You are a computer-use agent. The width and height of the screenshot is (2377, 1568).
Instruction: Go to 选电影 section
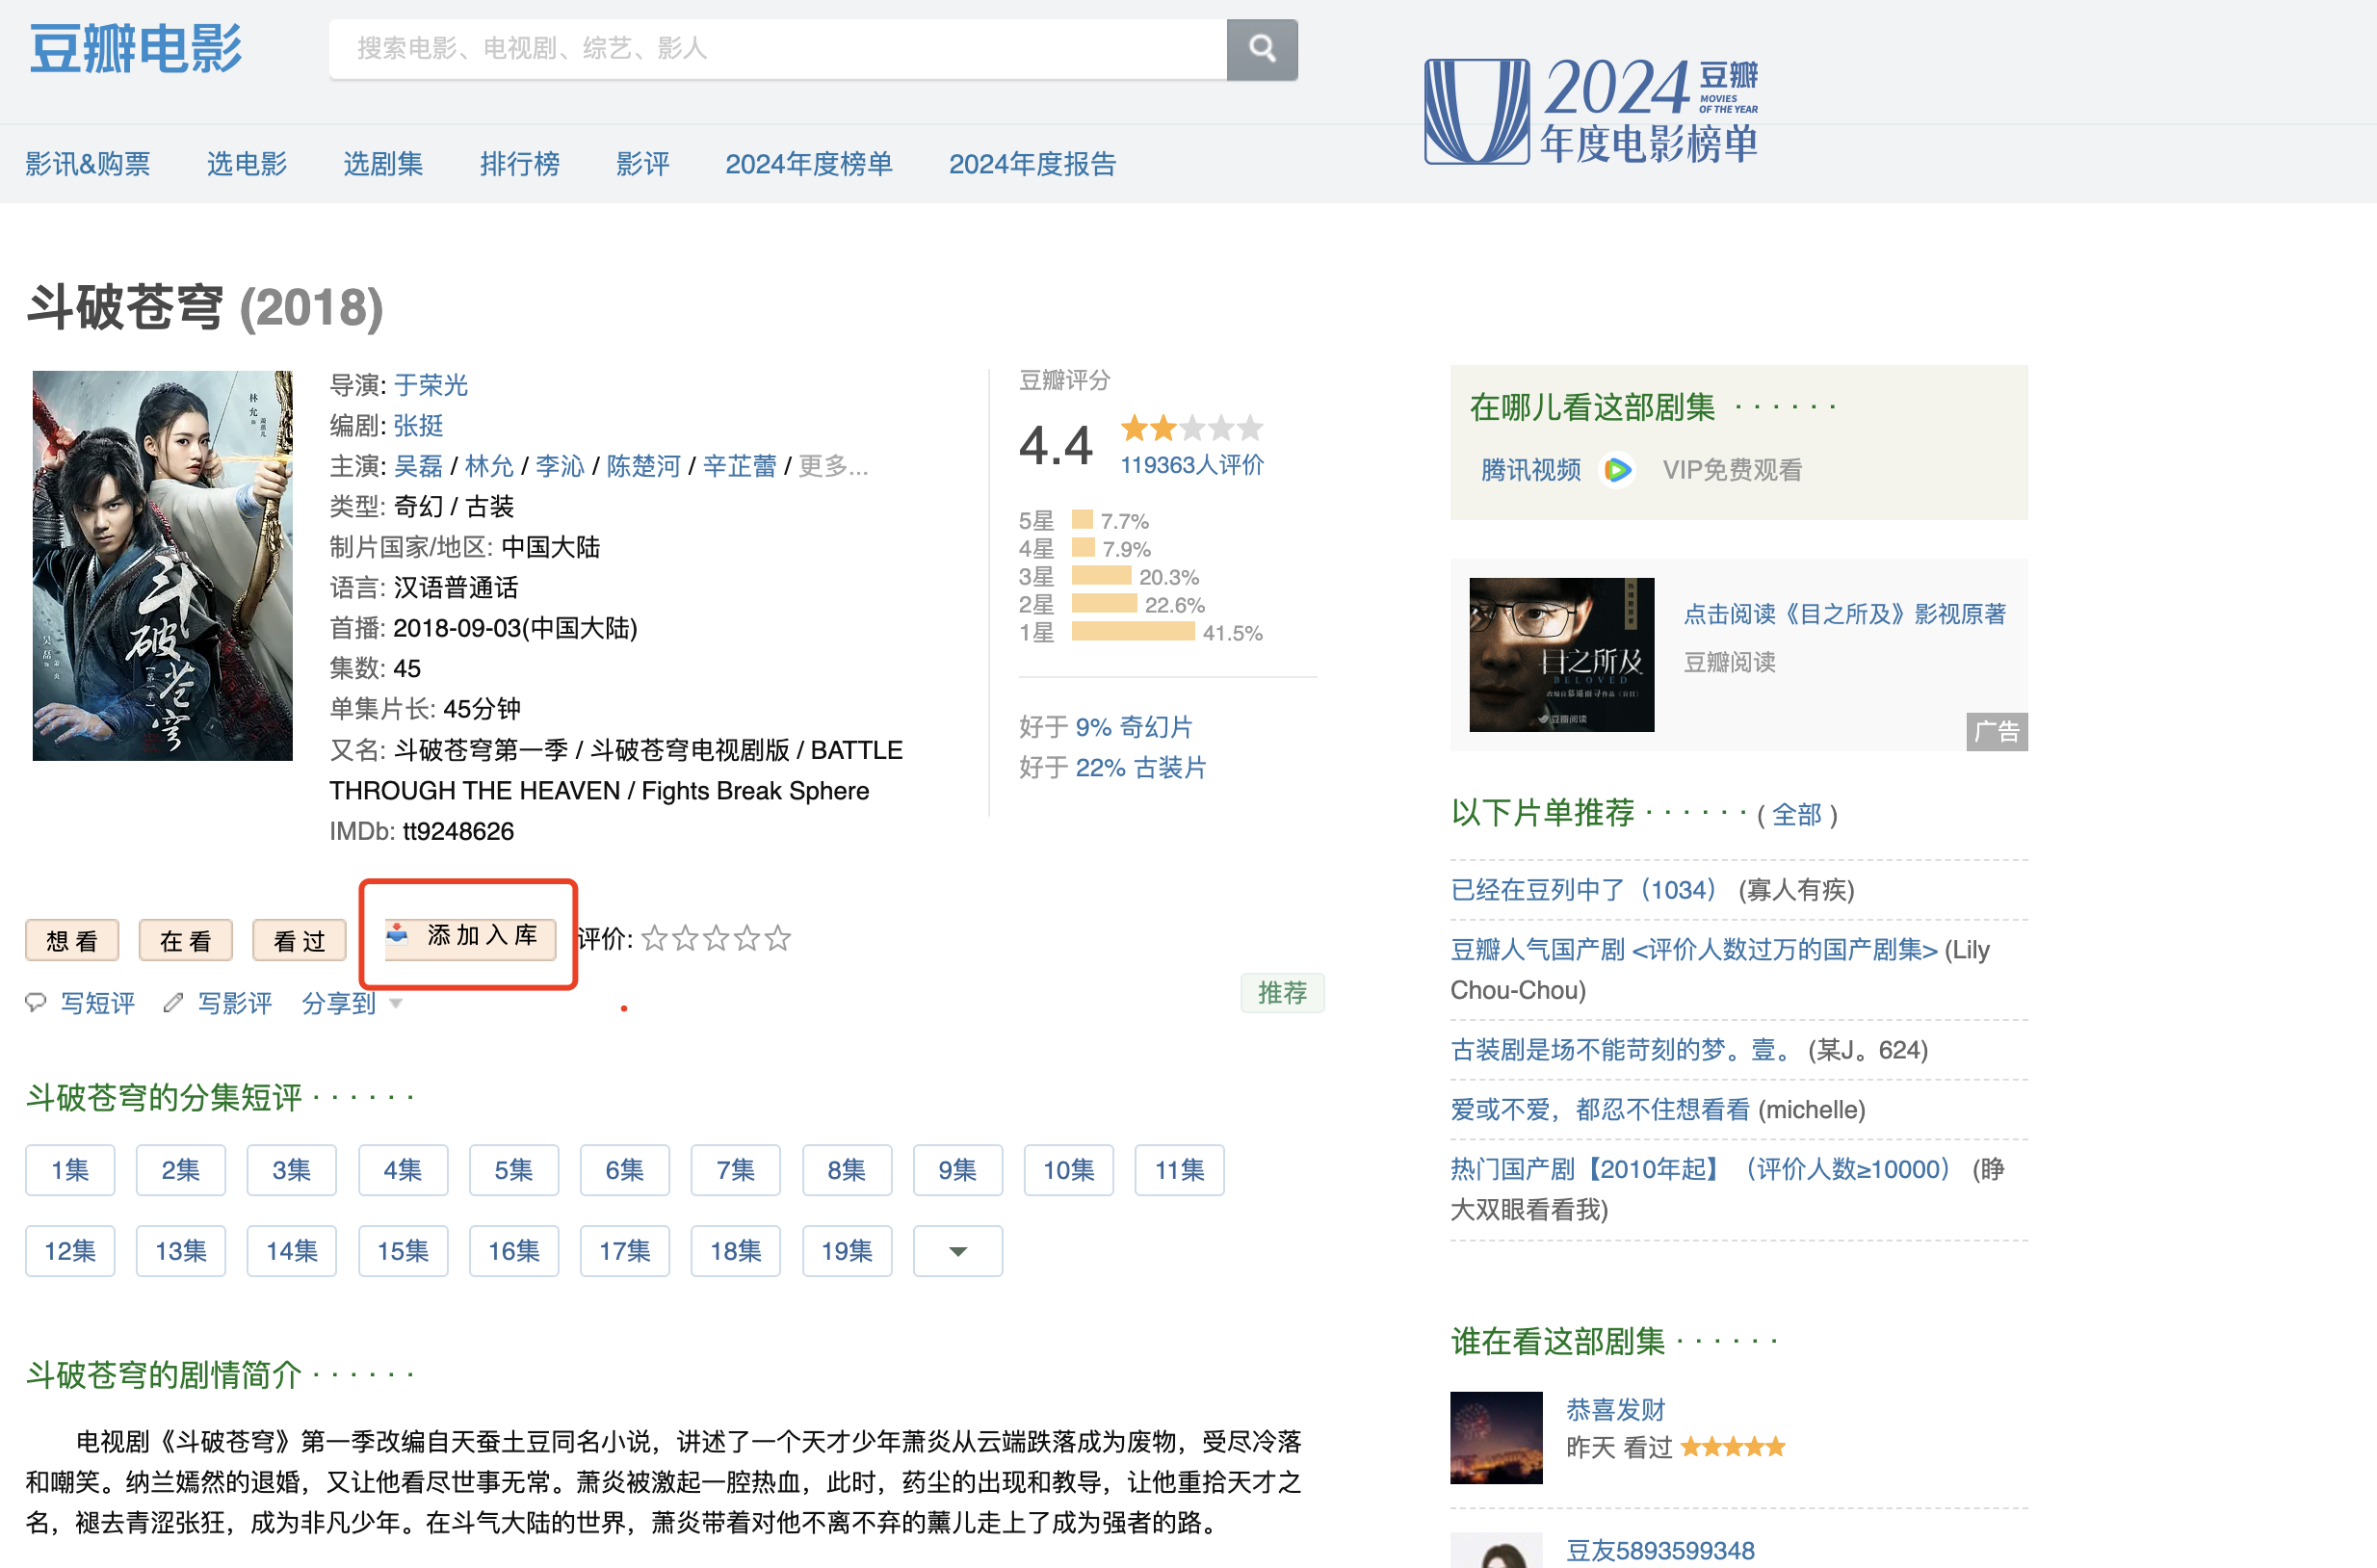[x=247, y=164]
